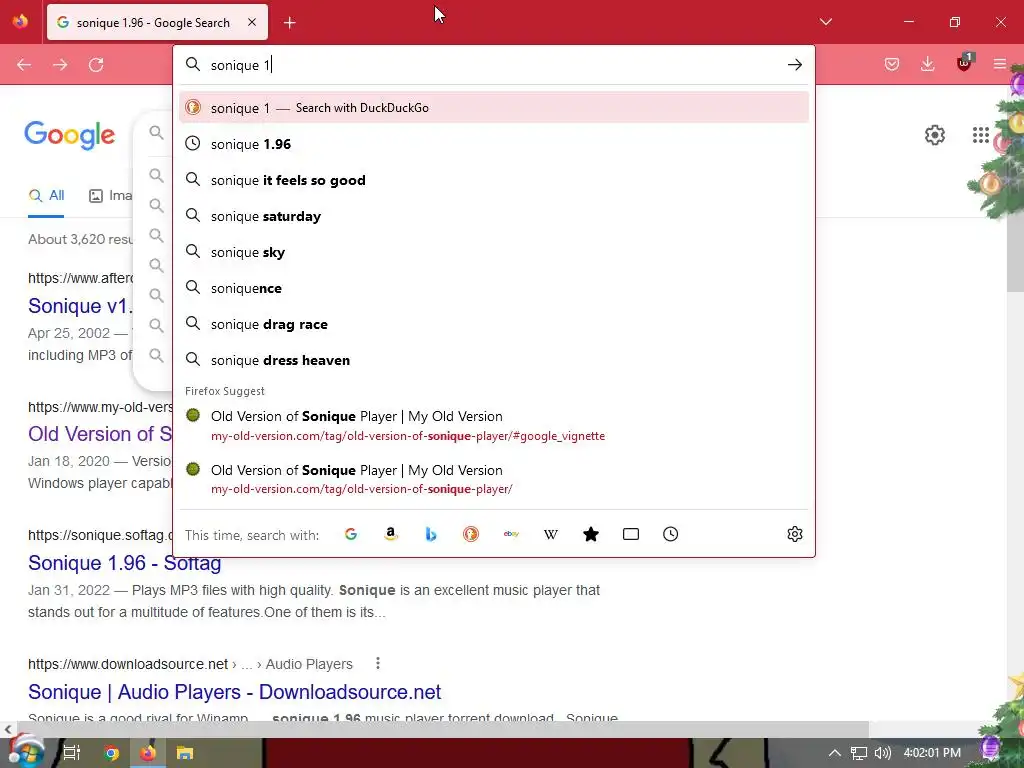Choose the 'sonique sky' suggestion
This screenshot has width=1024, height=768.
(494, 252)
